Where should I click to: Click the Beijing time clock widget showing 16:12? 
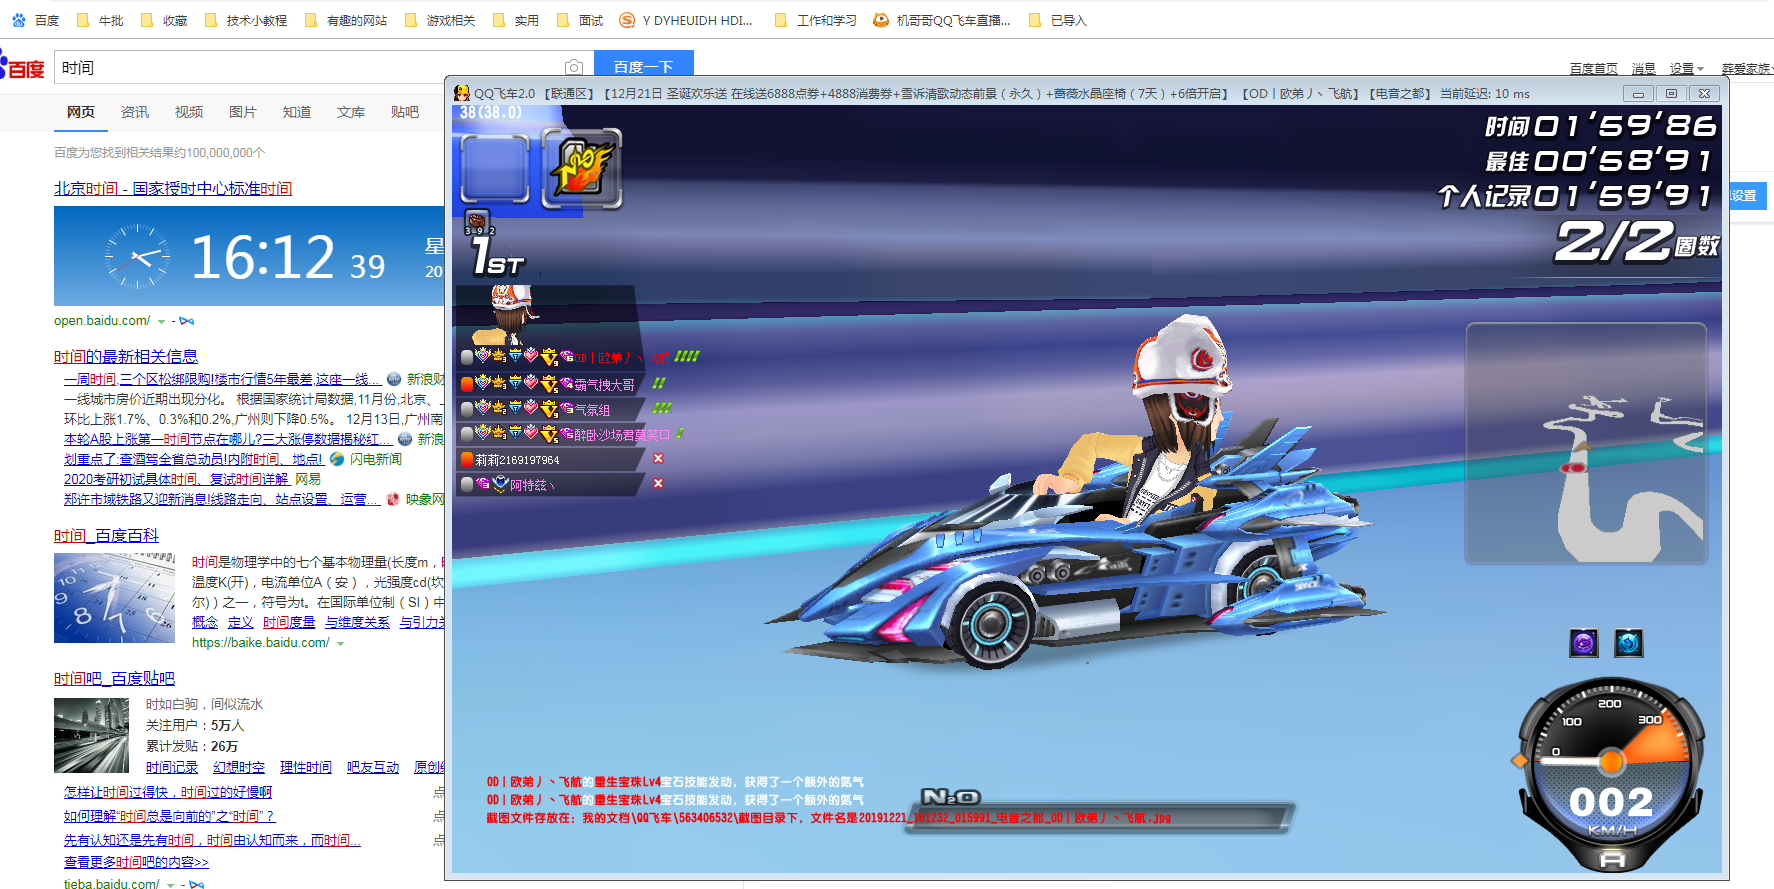[249, 256]
